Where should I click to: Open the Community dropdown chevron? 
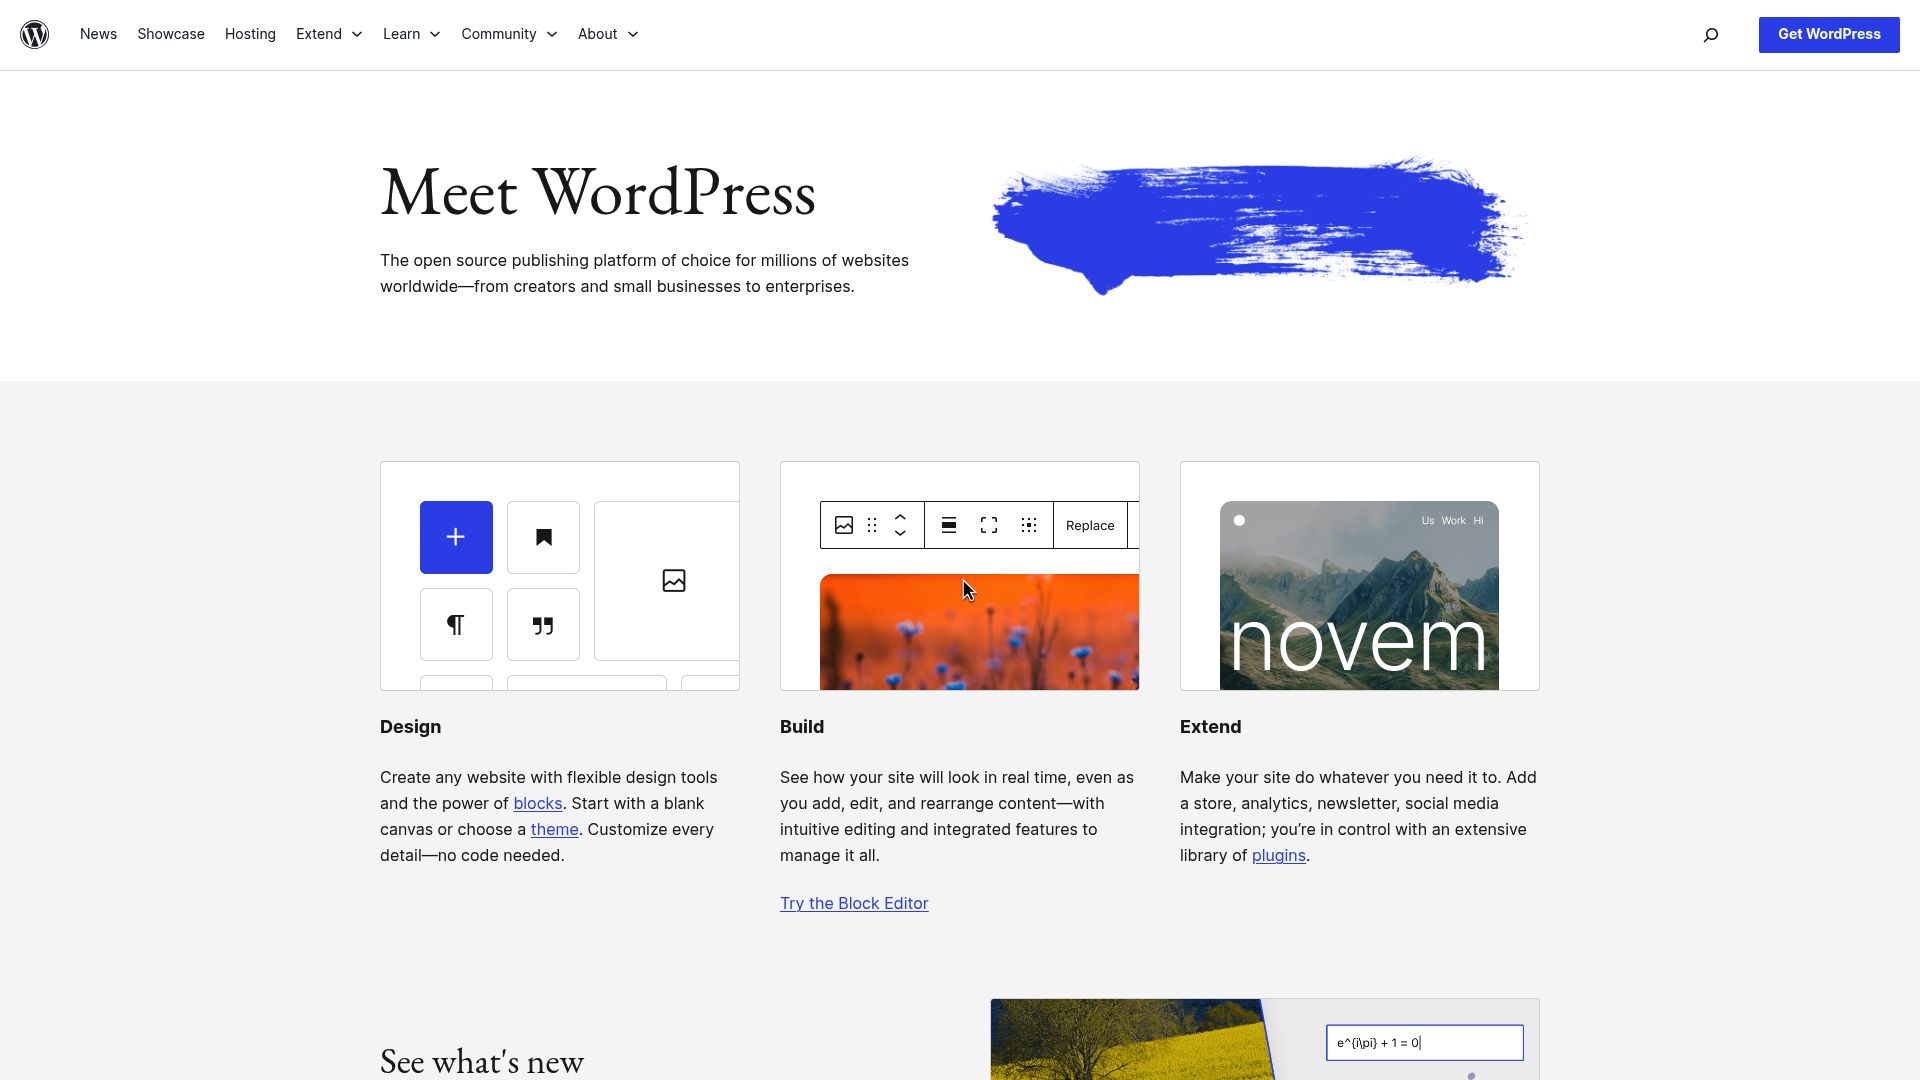coord(552,34)
